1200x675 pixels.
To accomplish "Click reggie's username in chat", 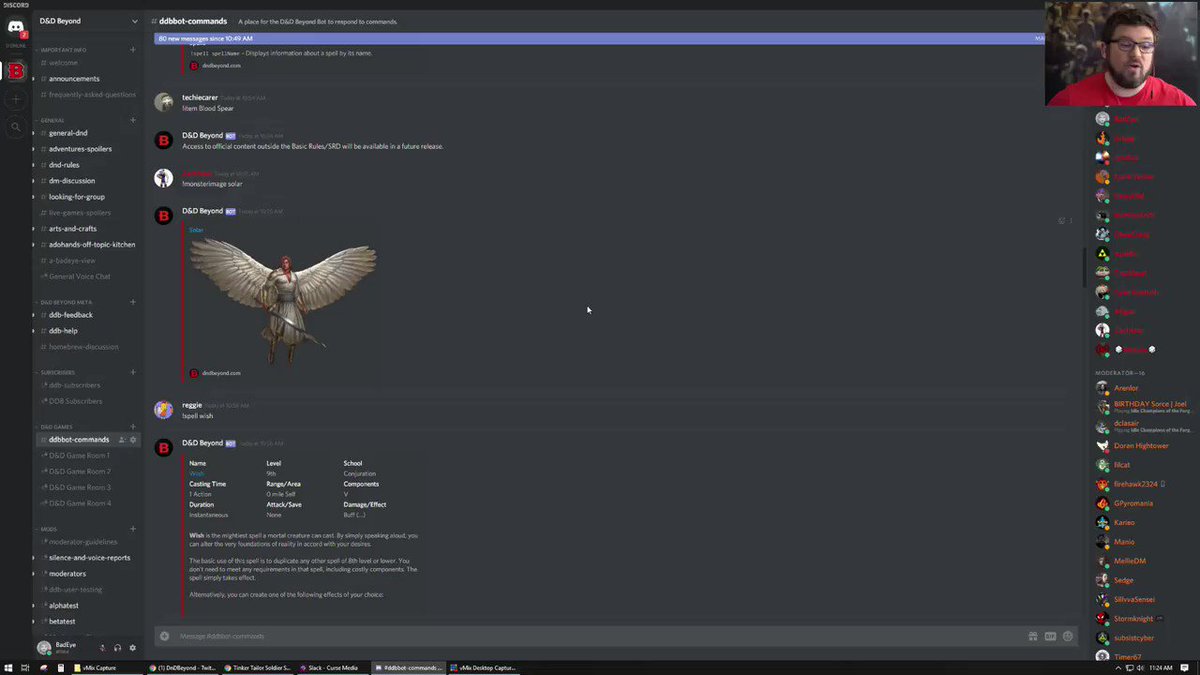I will 191,405.
